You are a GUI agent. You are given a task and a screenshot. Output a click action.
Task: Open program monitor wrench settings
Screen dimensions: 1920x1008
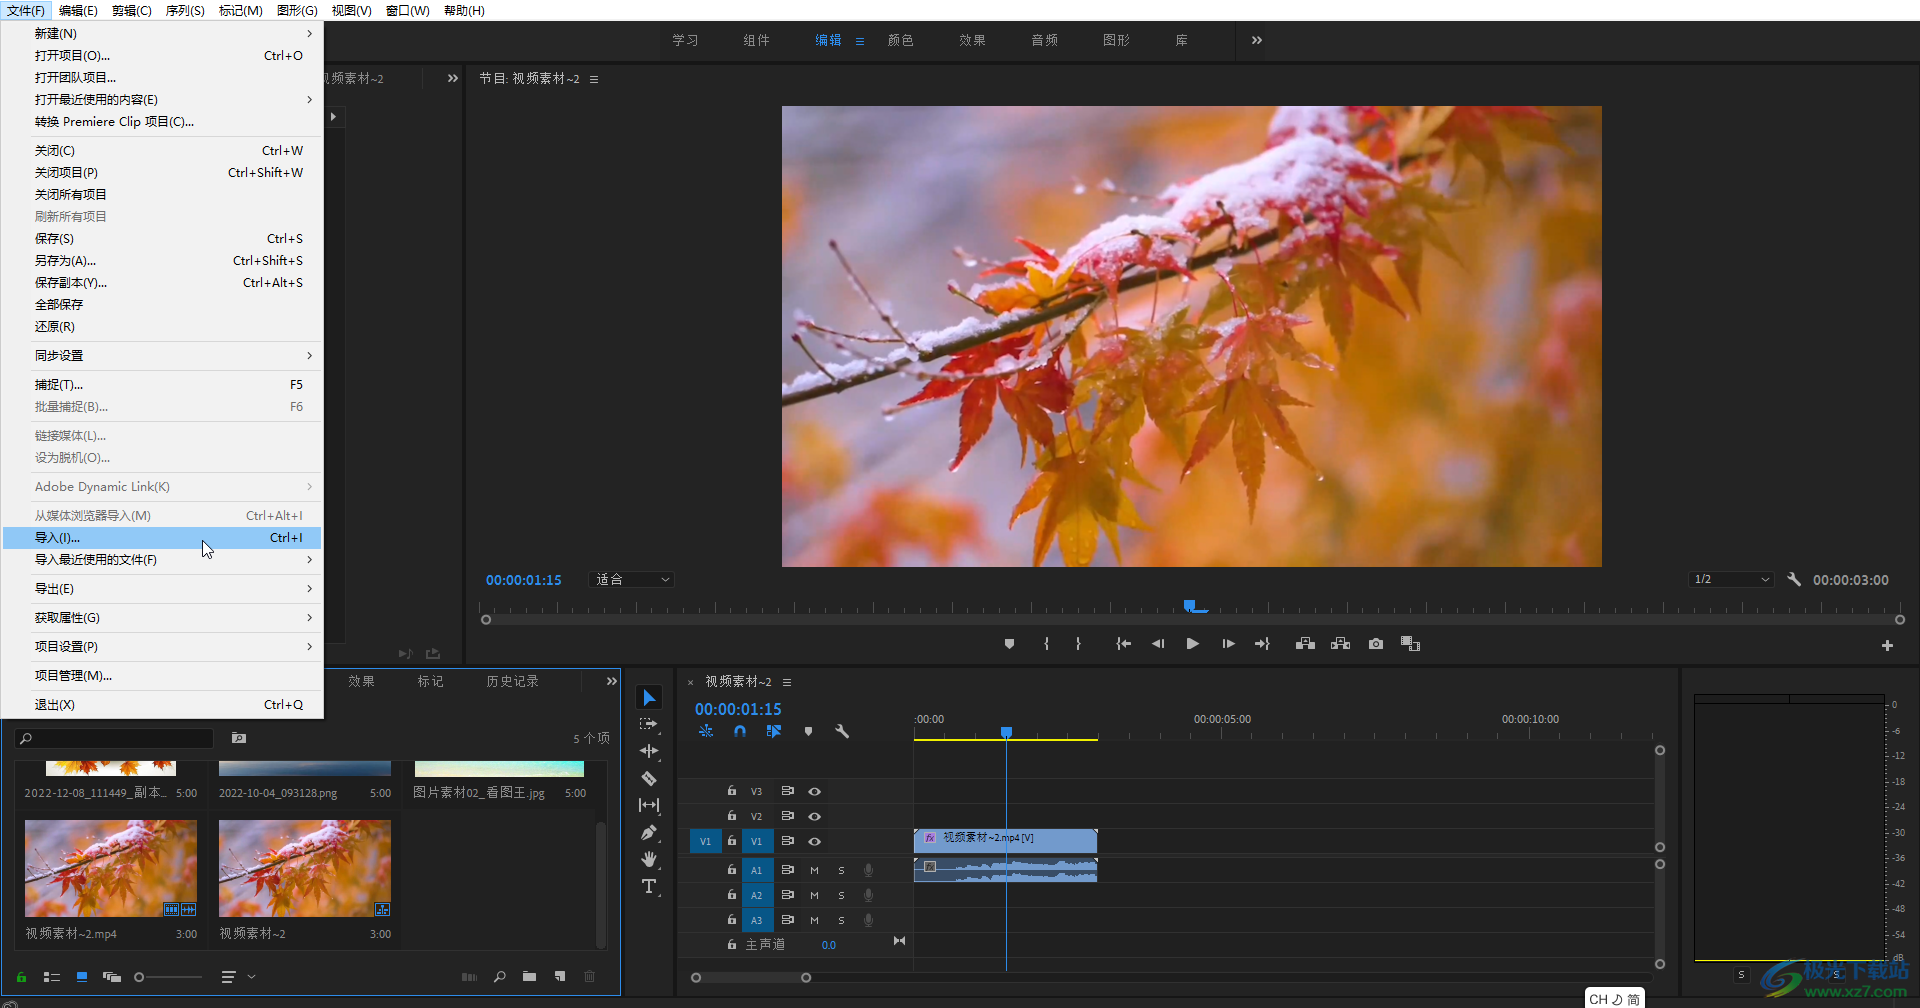point(1794,579)
